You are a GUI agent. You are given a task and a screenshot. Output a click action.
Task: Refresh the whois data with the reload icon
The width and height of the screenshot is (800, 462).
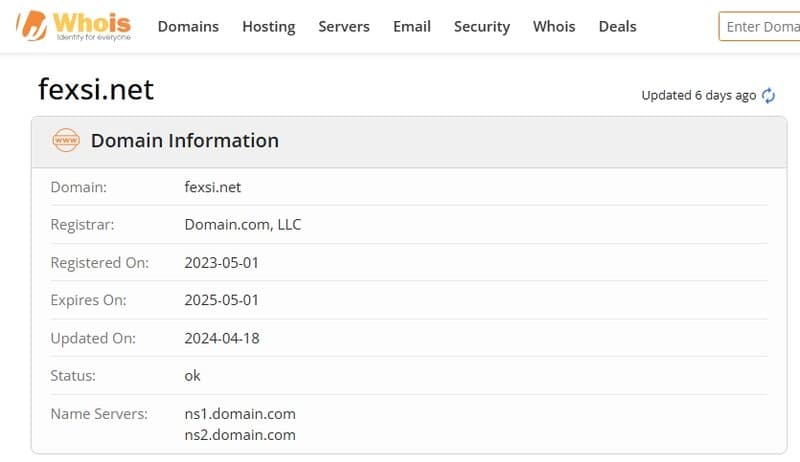click(768, 96)
